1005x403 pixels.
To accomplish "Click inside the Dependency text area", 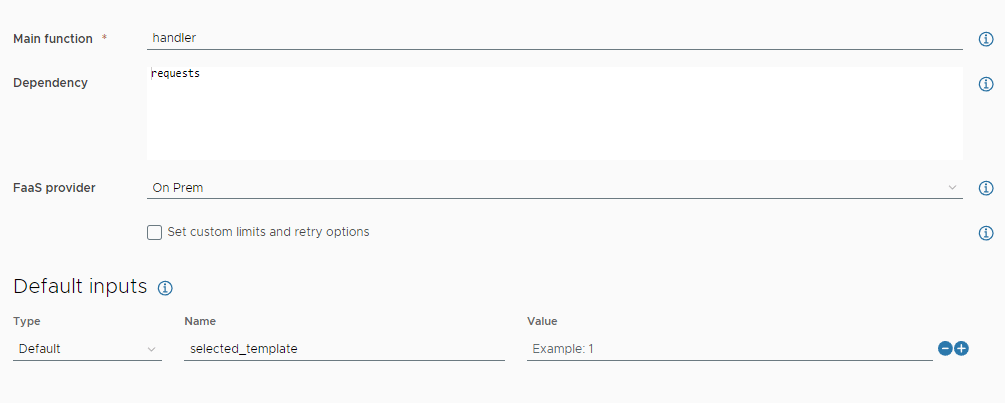I will click(554, 113).
